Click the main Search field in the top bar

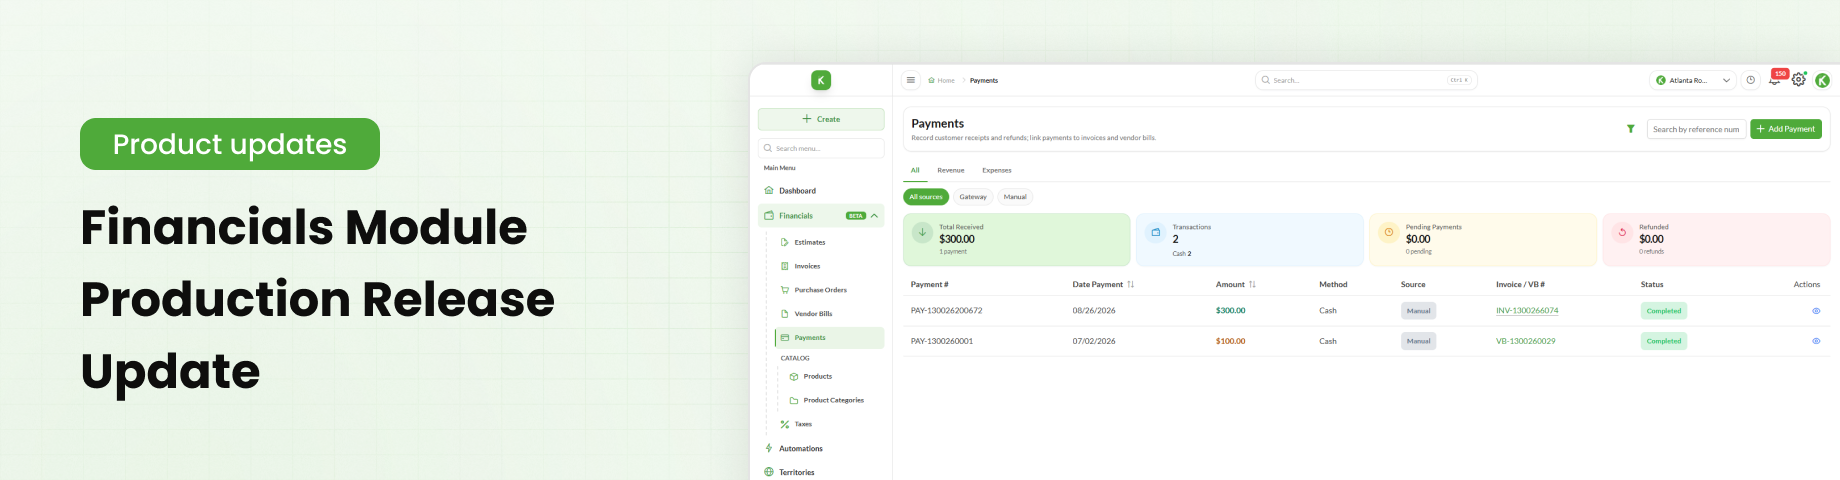point(1366,80)
